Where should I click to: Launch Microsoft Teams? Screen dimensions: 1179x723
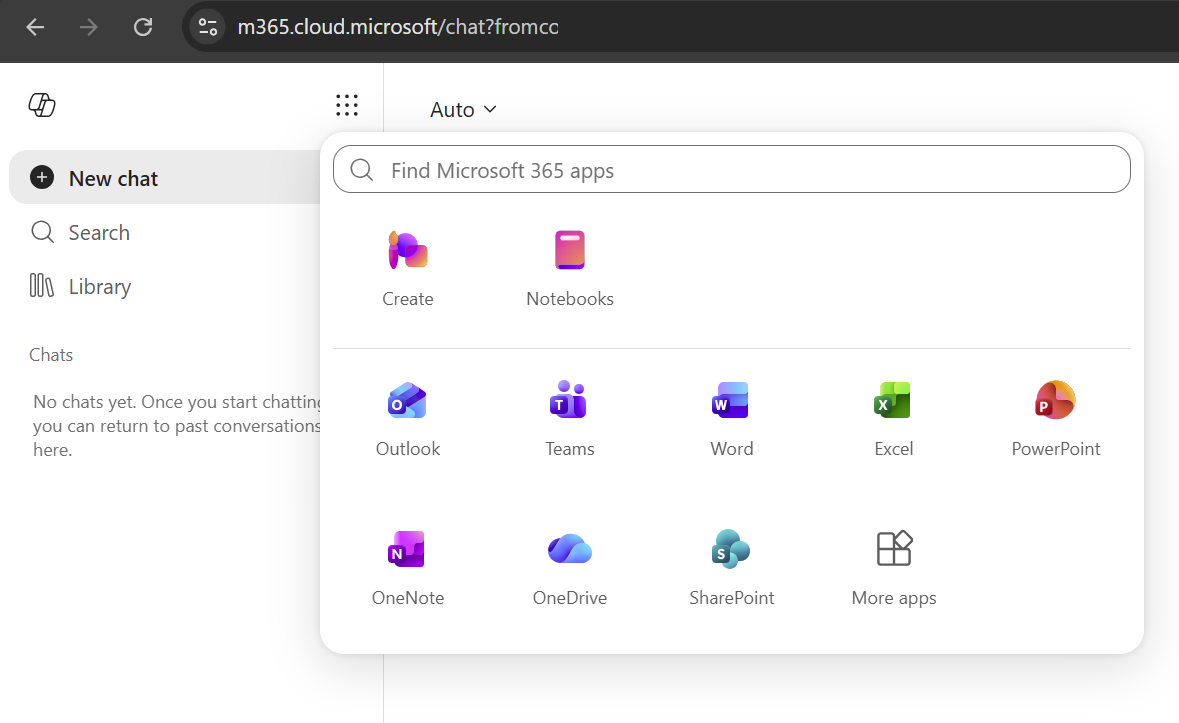tap(569, 419)
